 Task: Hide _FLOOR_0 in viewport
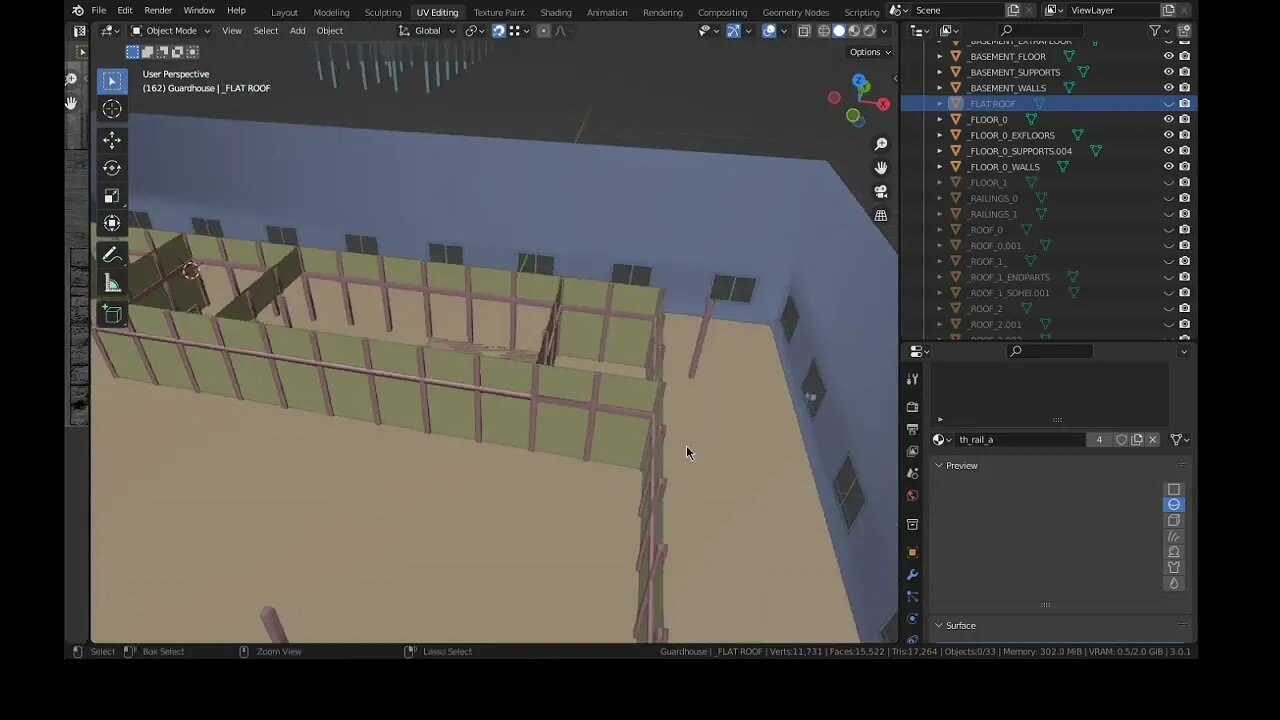[x=1168, y=119]
